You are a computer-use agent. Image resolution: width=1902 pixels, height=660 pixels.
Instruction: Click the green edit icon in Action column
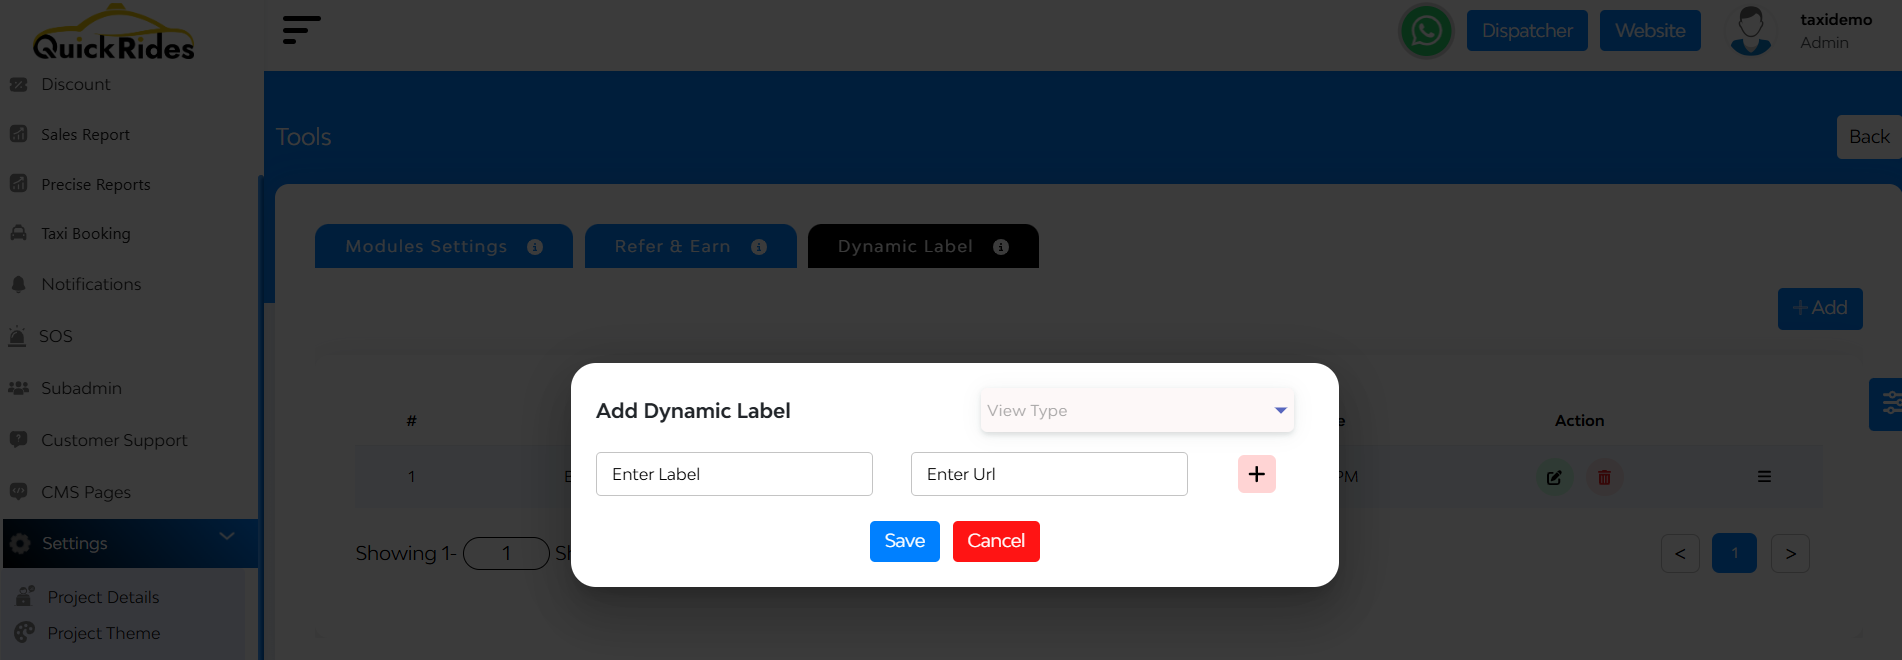(x=1554, y=478)
